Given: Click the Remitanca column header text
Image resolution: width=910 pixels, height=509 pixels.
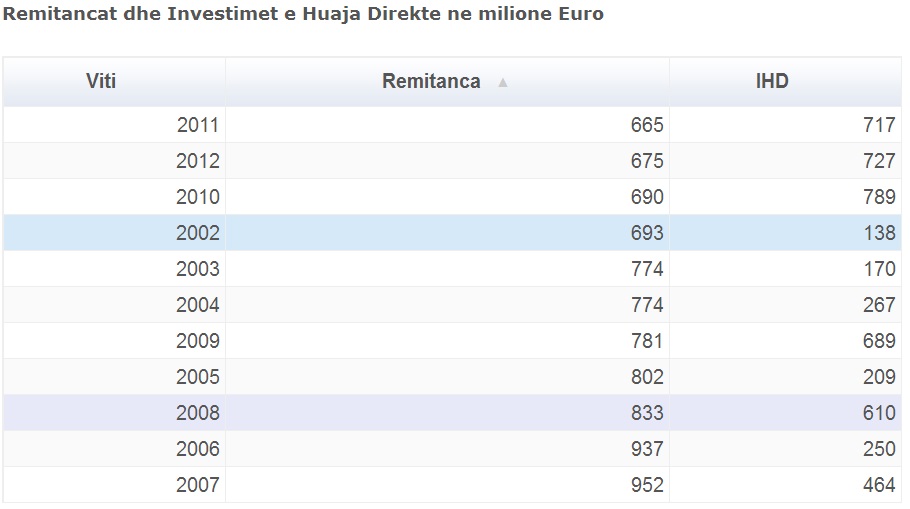Looking at the screenshot, I should (x=431, y=82).
